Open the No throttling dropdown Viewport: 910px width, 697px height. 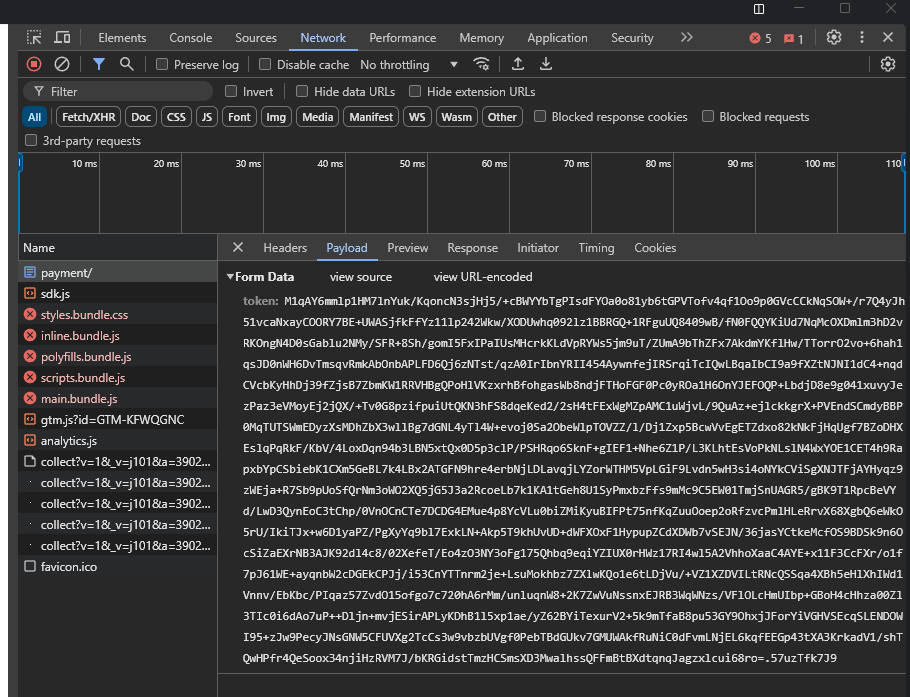(408, 65)
